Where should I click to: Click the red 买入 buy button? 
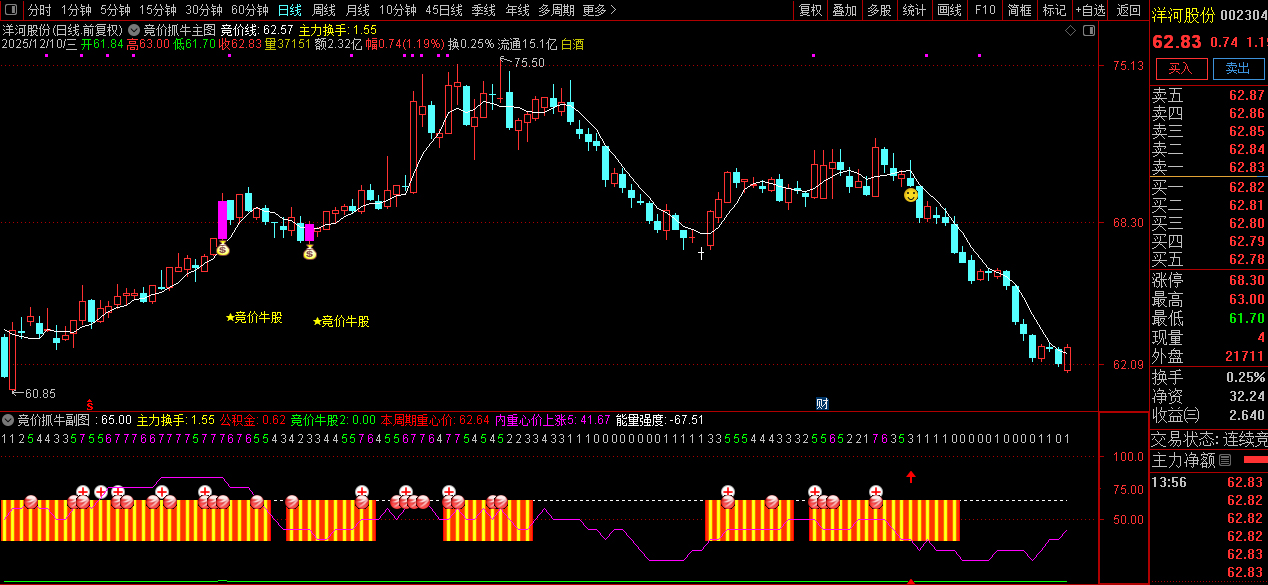[x=1181, y=68]
